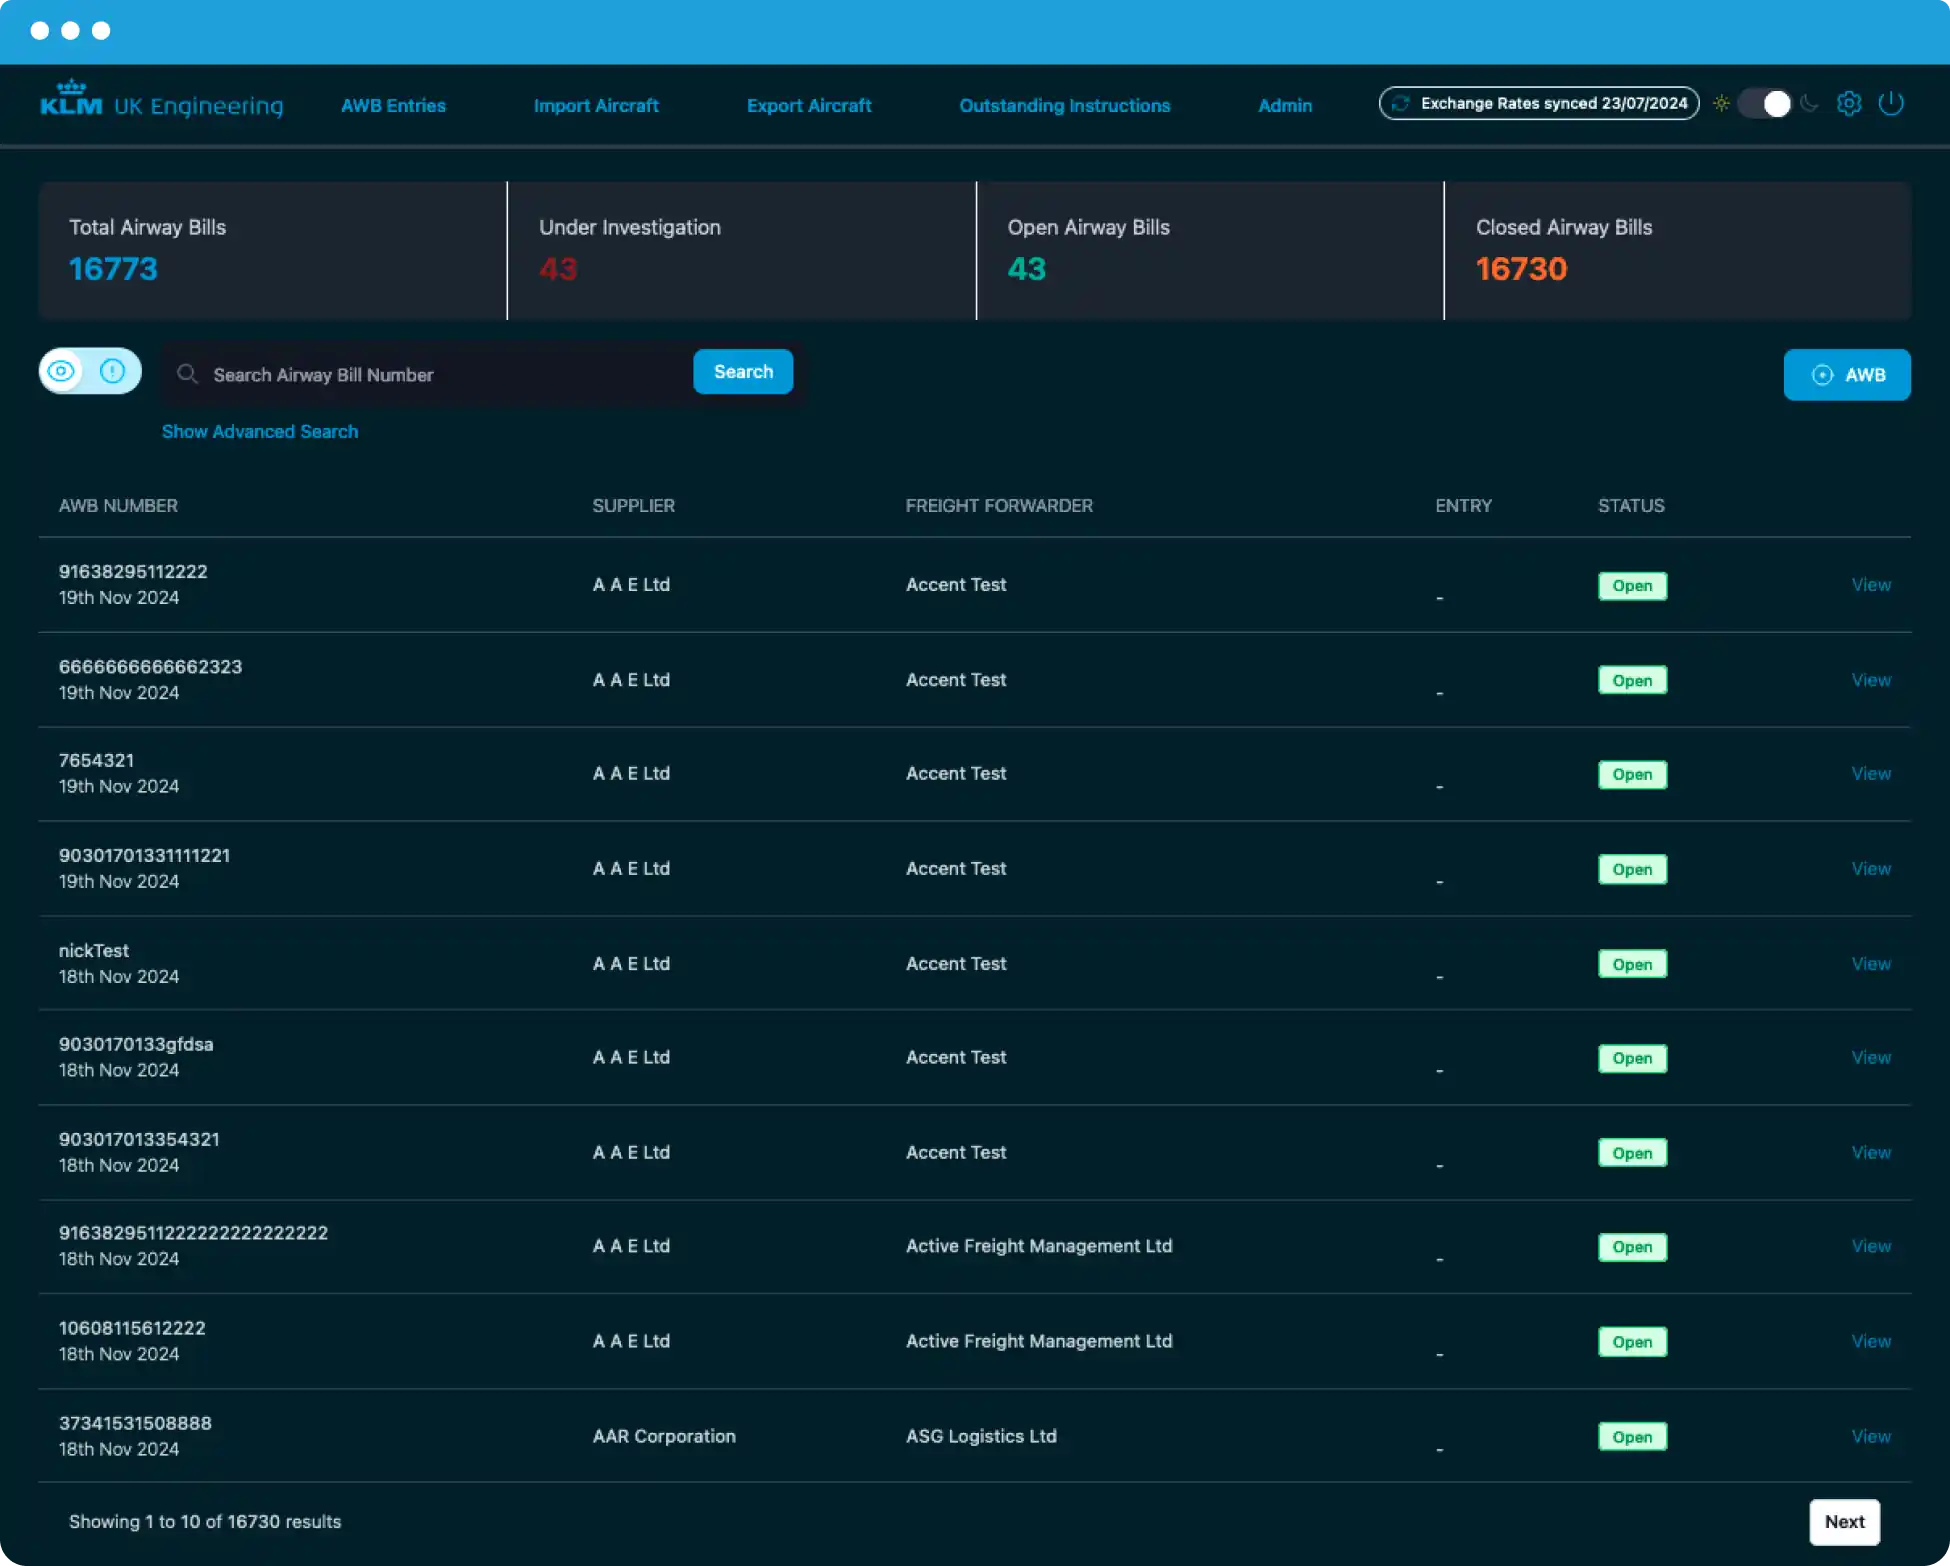Select the eye icon on the view toggle
Viewport: 1950px width, 1566px height.
point(62,370)
